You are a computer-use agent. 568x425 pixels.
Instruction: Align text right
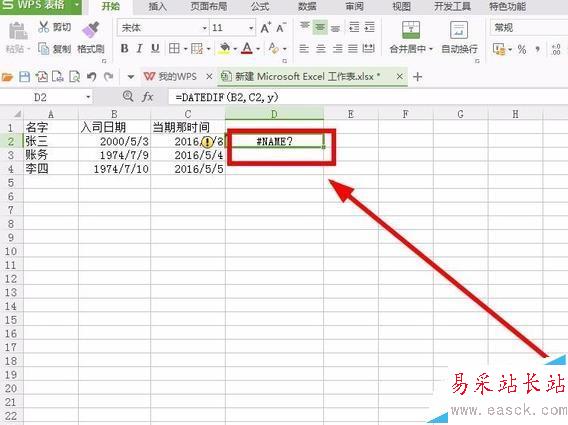(337, 49)
